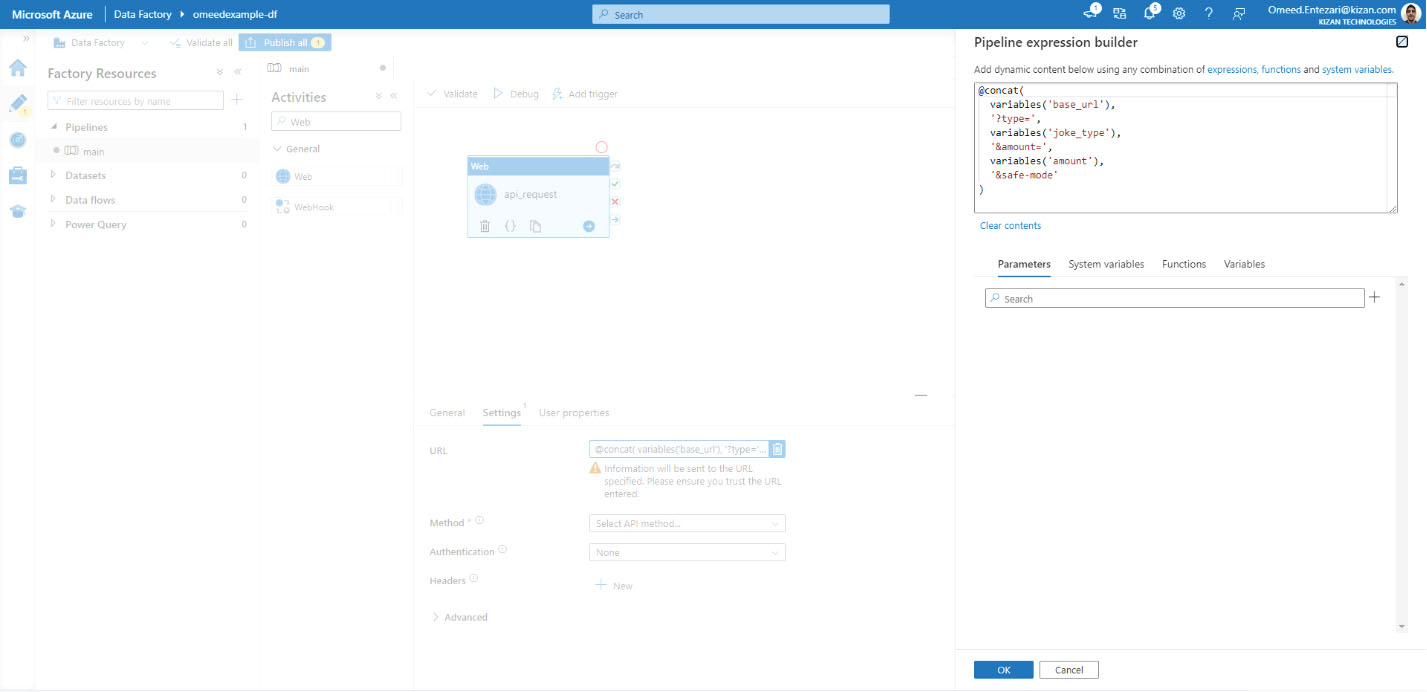Screen dimensions: 1427x692
Task: Collapse the General activities group
Action: click(x=278, y=149)
